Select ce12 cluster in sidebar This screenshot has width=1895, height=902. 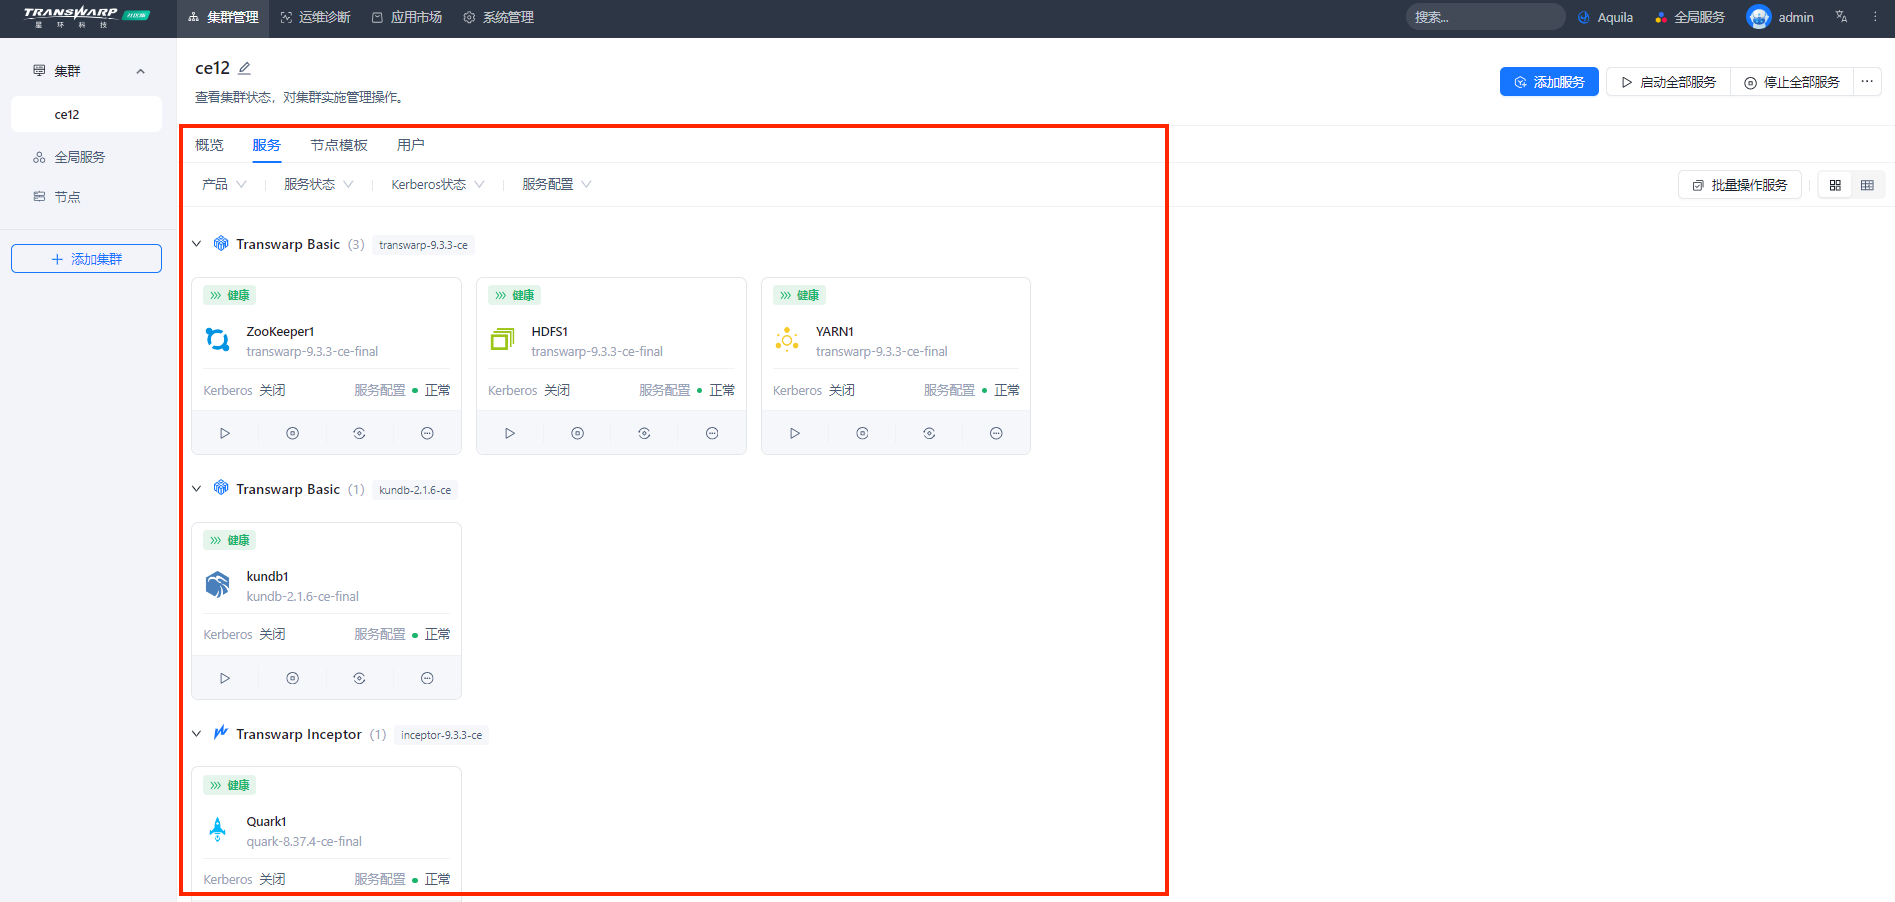point(86,114)
